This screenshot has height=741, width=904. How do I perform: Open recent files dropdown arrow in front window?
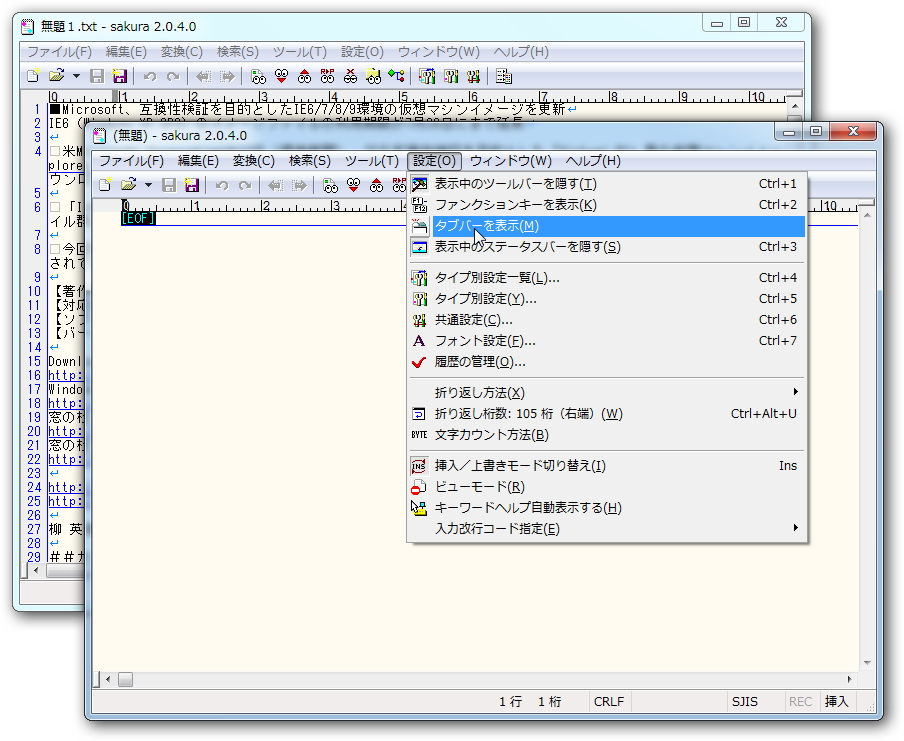click(x=148, y=185)
